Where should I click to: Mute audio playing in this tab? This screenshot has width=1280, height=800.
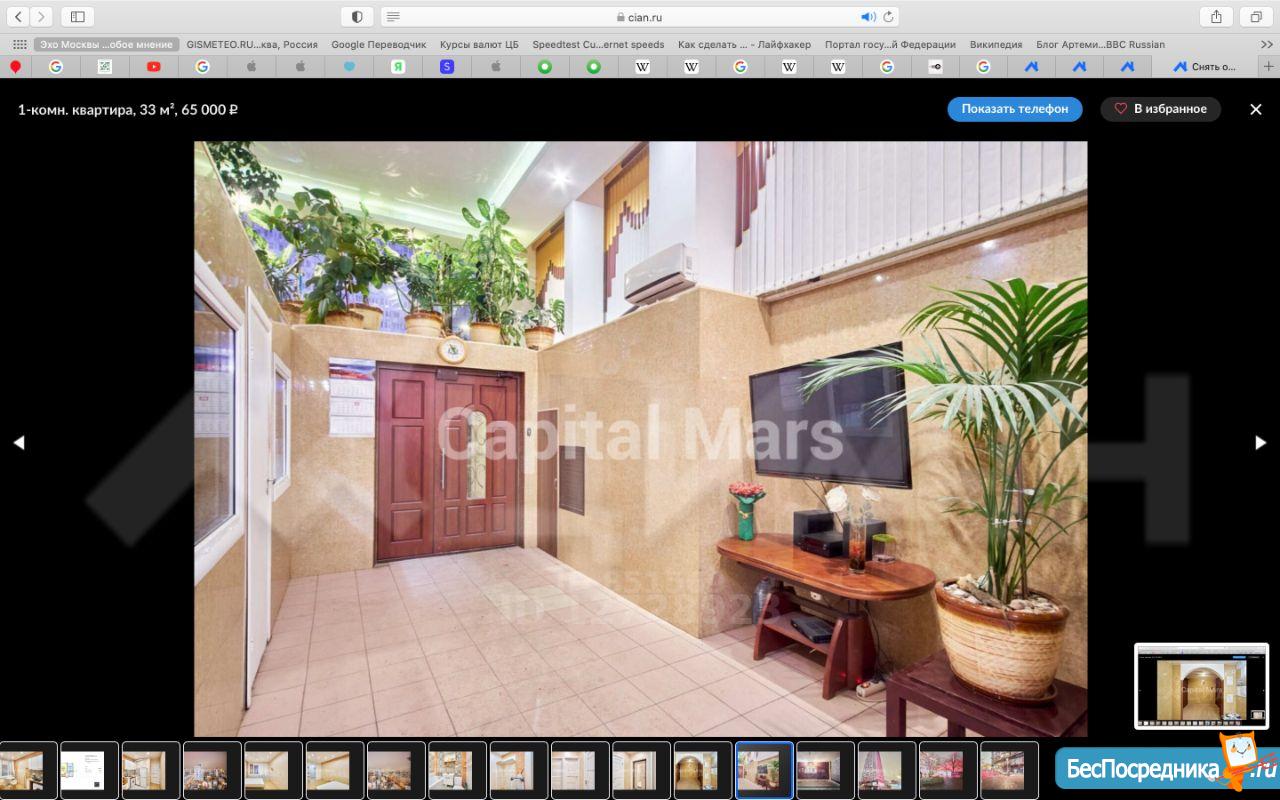(867, 17)
